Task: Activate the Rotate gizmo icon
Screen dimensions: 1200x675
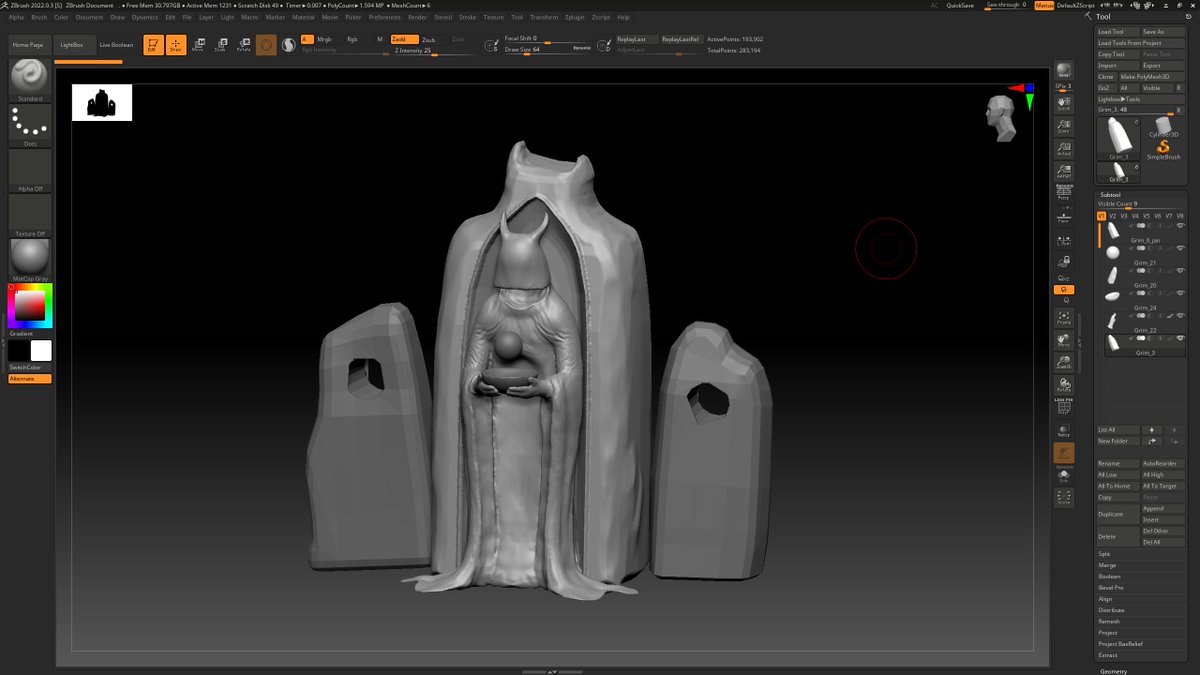Action: point(243,45)
